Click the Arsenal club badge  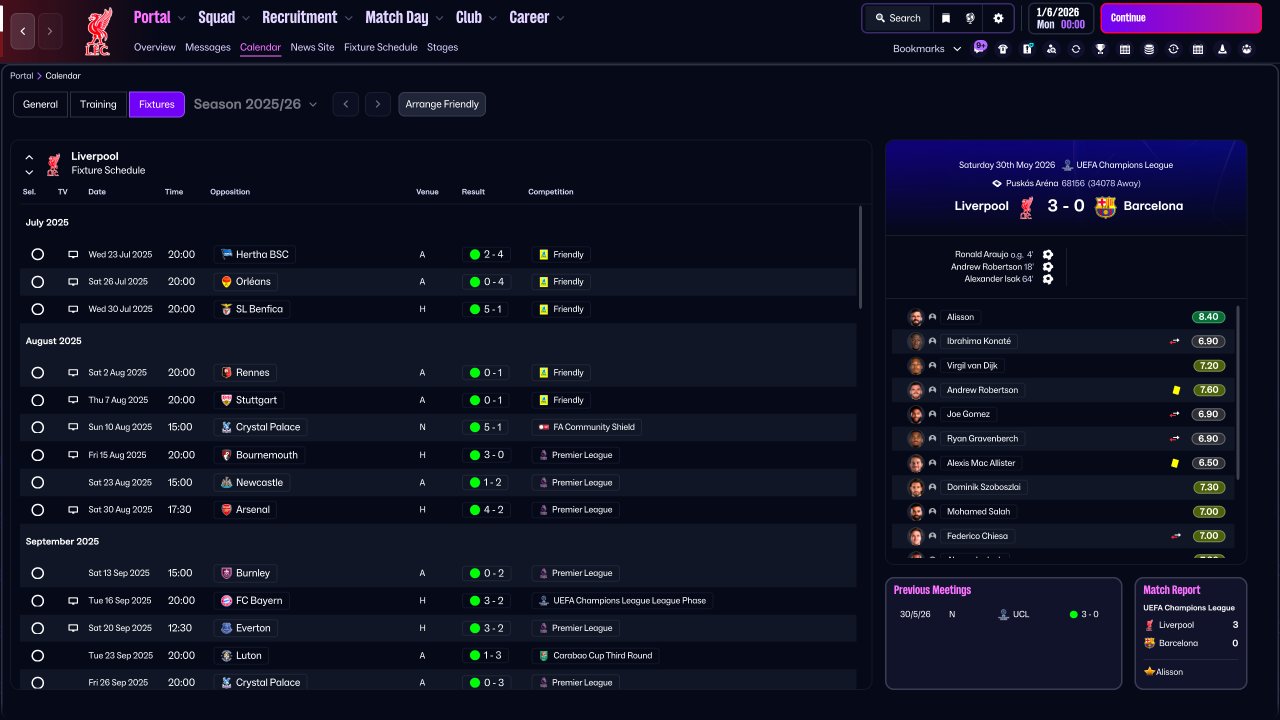(227, 510)
